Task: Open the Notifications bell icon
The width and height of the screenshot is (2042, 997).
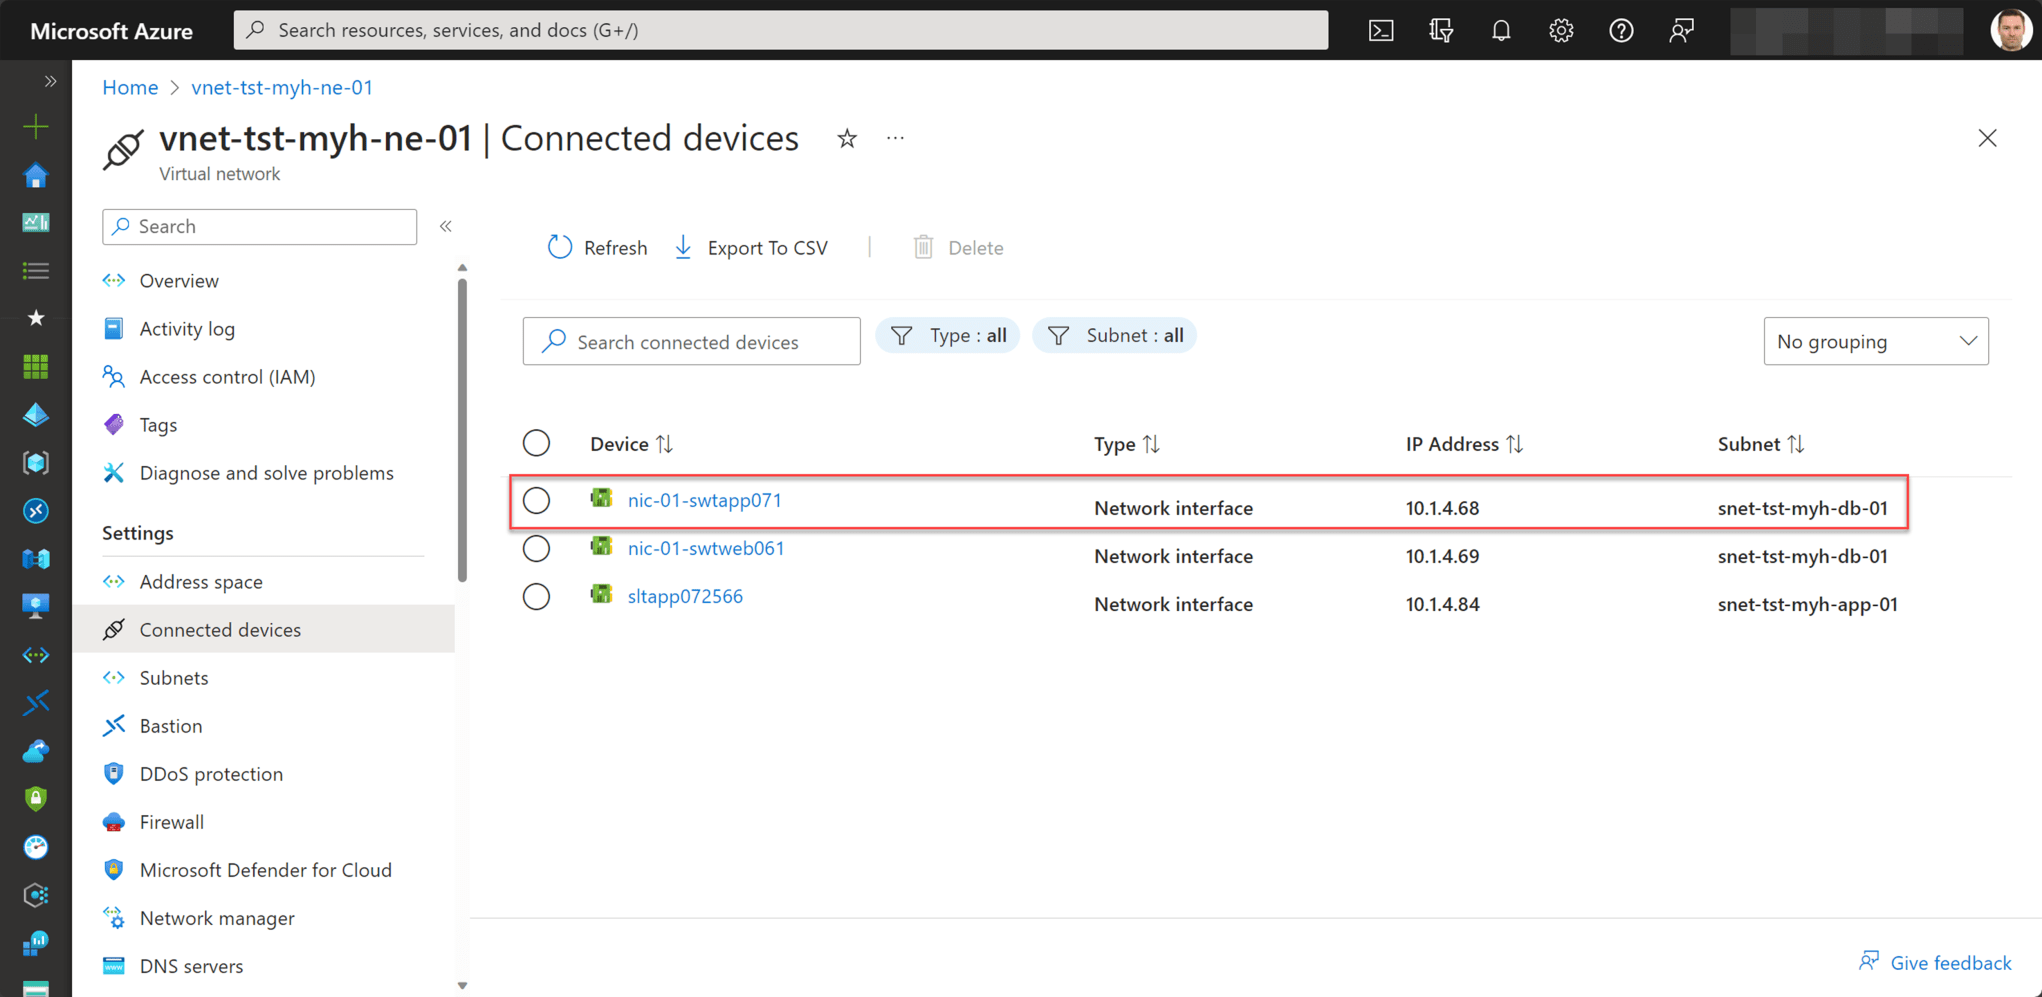Action: coord(1501,30)
